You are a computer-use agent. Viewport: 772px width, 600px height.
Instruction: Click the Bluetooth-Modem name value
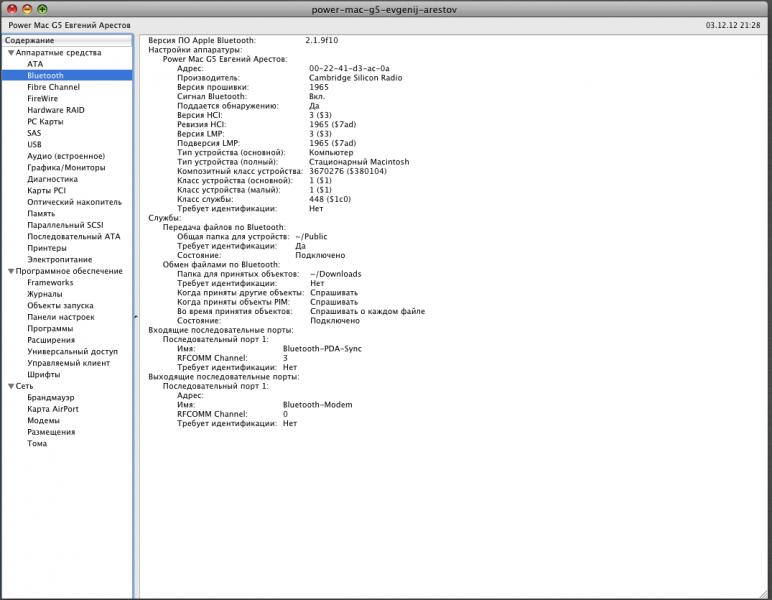point(318,405)
